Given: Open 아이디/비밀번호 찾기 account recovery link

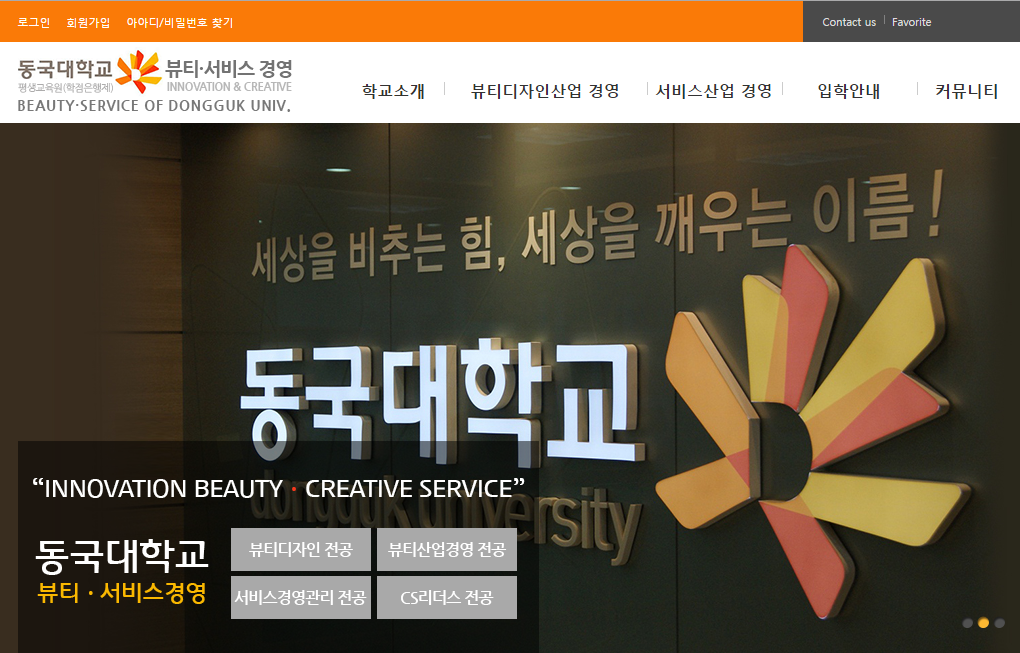Looking at the screenshot, I should coord(179,22).
